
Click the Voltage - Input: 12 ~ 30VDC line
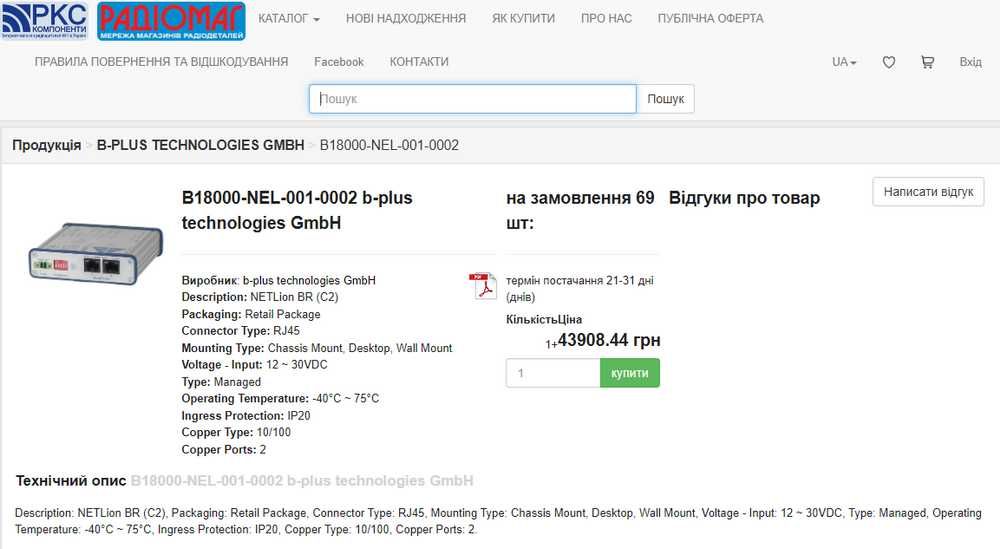pos(254,365)
